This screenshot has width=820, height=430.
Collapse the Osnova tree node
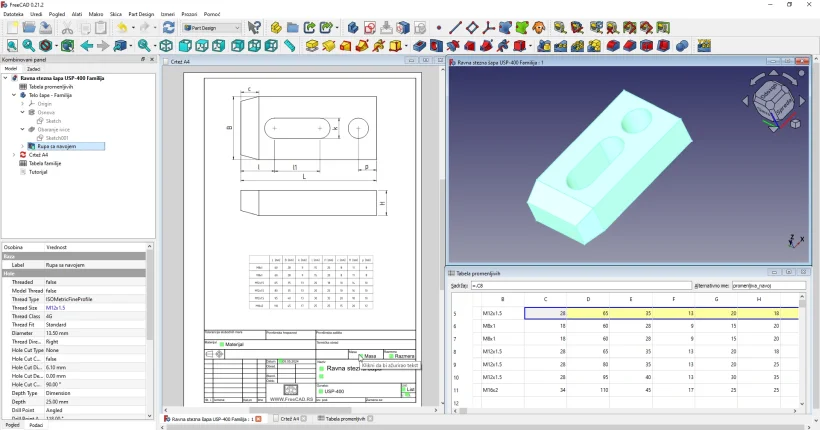pyautogui.click(x=22, y=112)
